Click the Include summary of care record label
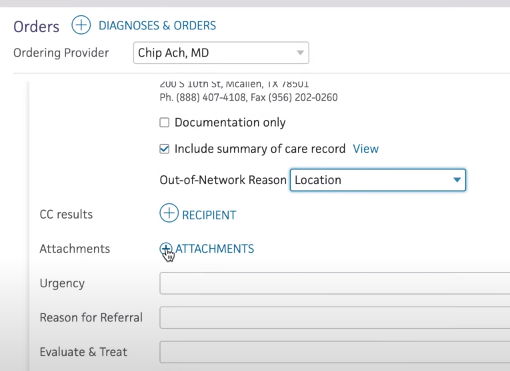The image size is (510, 371). point(260,149)
